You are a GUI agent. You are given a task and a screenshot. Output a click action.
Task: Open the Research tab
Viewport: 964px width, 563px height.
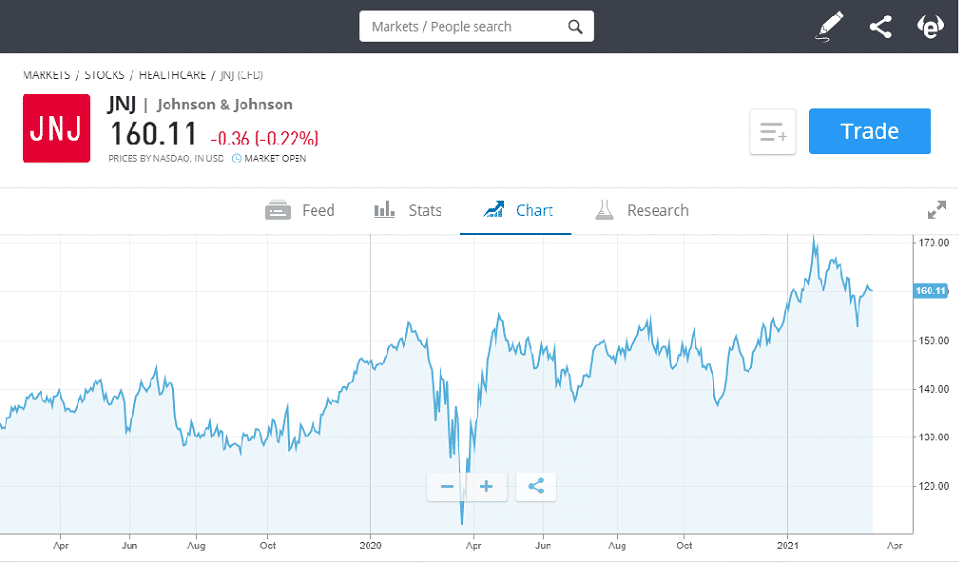(642, 211)
